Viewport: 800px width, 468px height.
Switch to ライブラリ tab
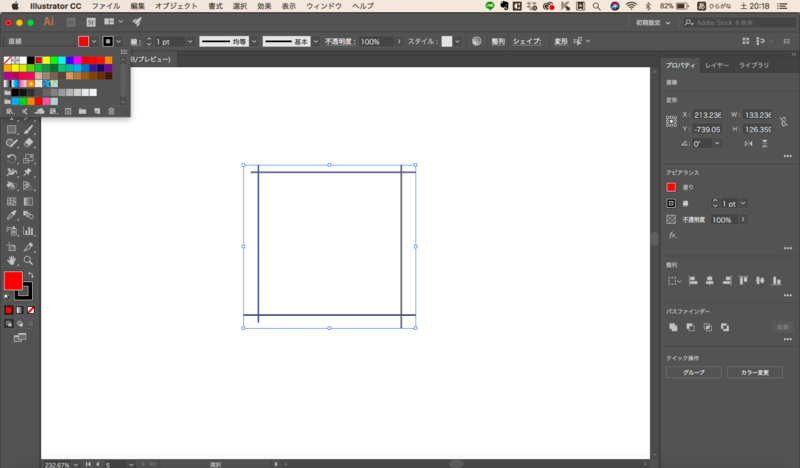(x=754, y=65)
